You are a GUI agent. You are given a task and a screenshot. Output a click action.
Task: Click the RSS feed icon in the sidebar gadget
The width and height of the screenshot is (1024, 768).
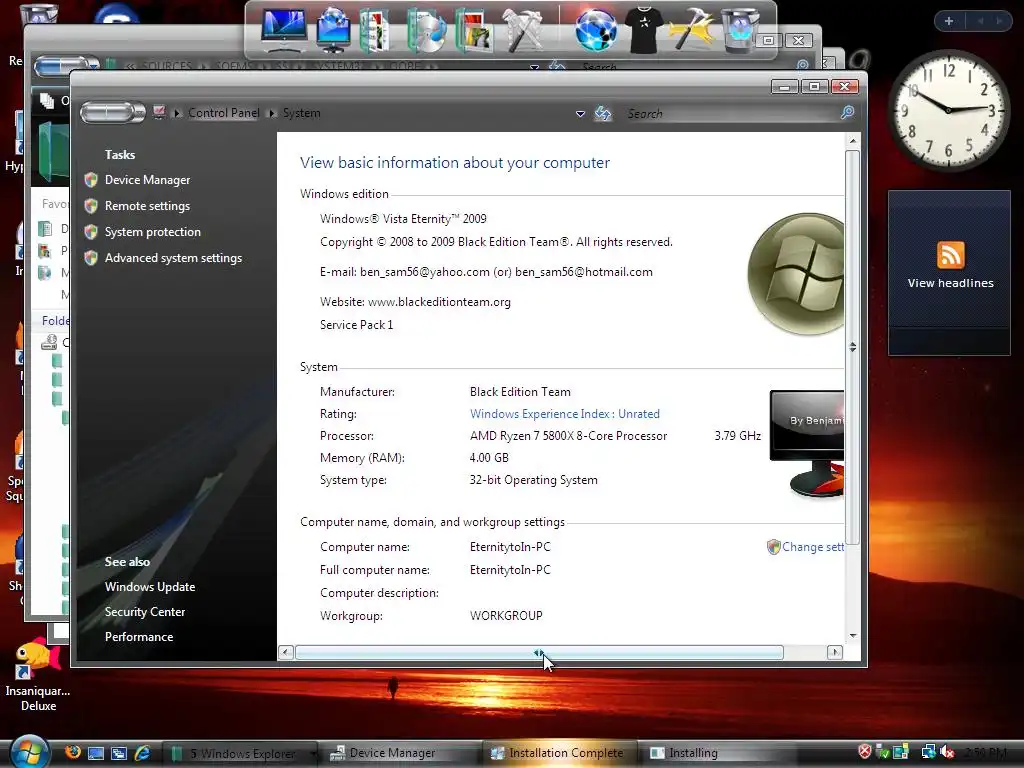coord(950,255)
